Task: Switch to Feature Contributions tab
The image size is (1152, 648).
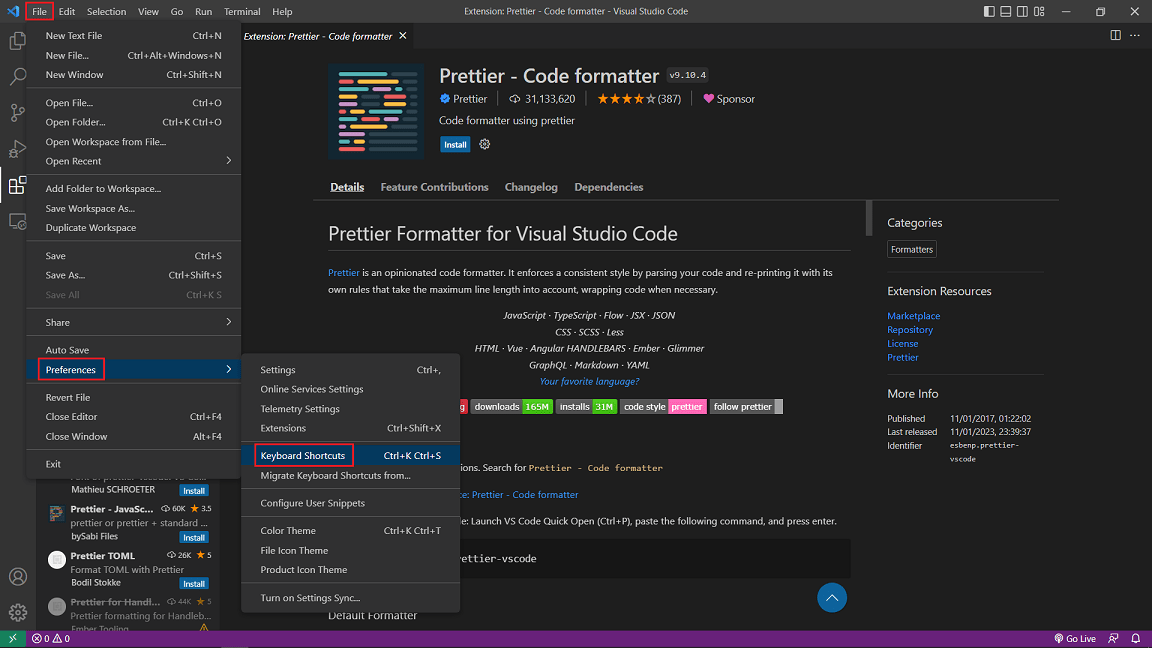Action: point(434,187)
